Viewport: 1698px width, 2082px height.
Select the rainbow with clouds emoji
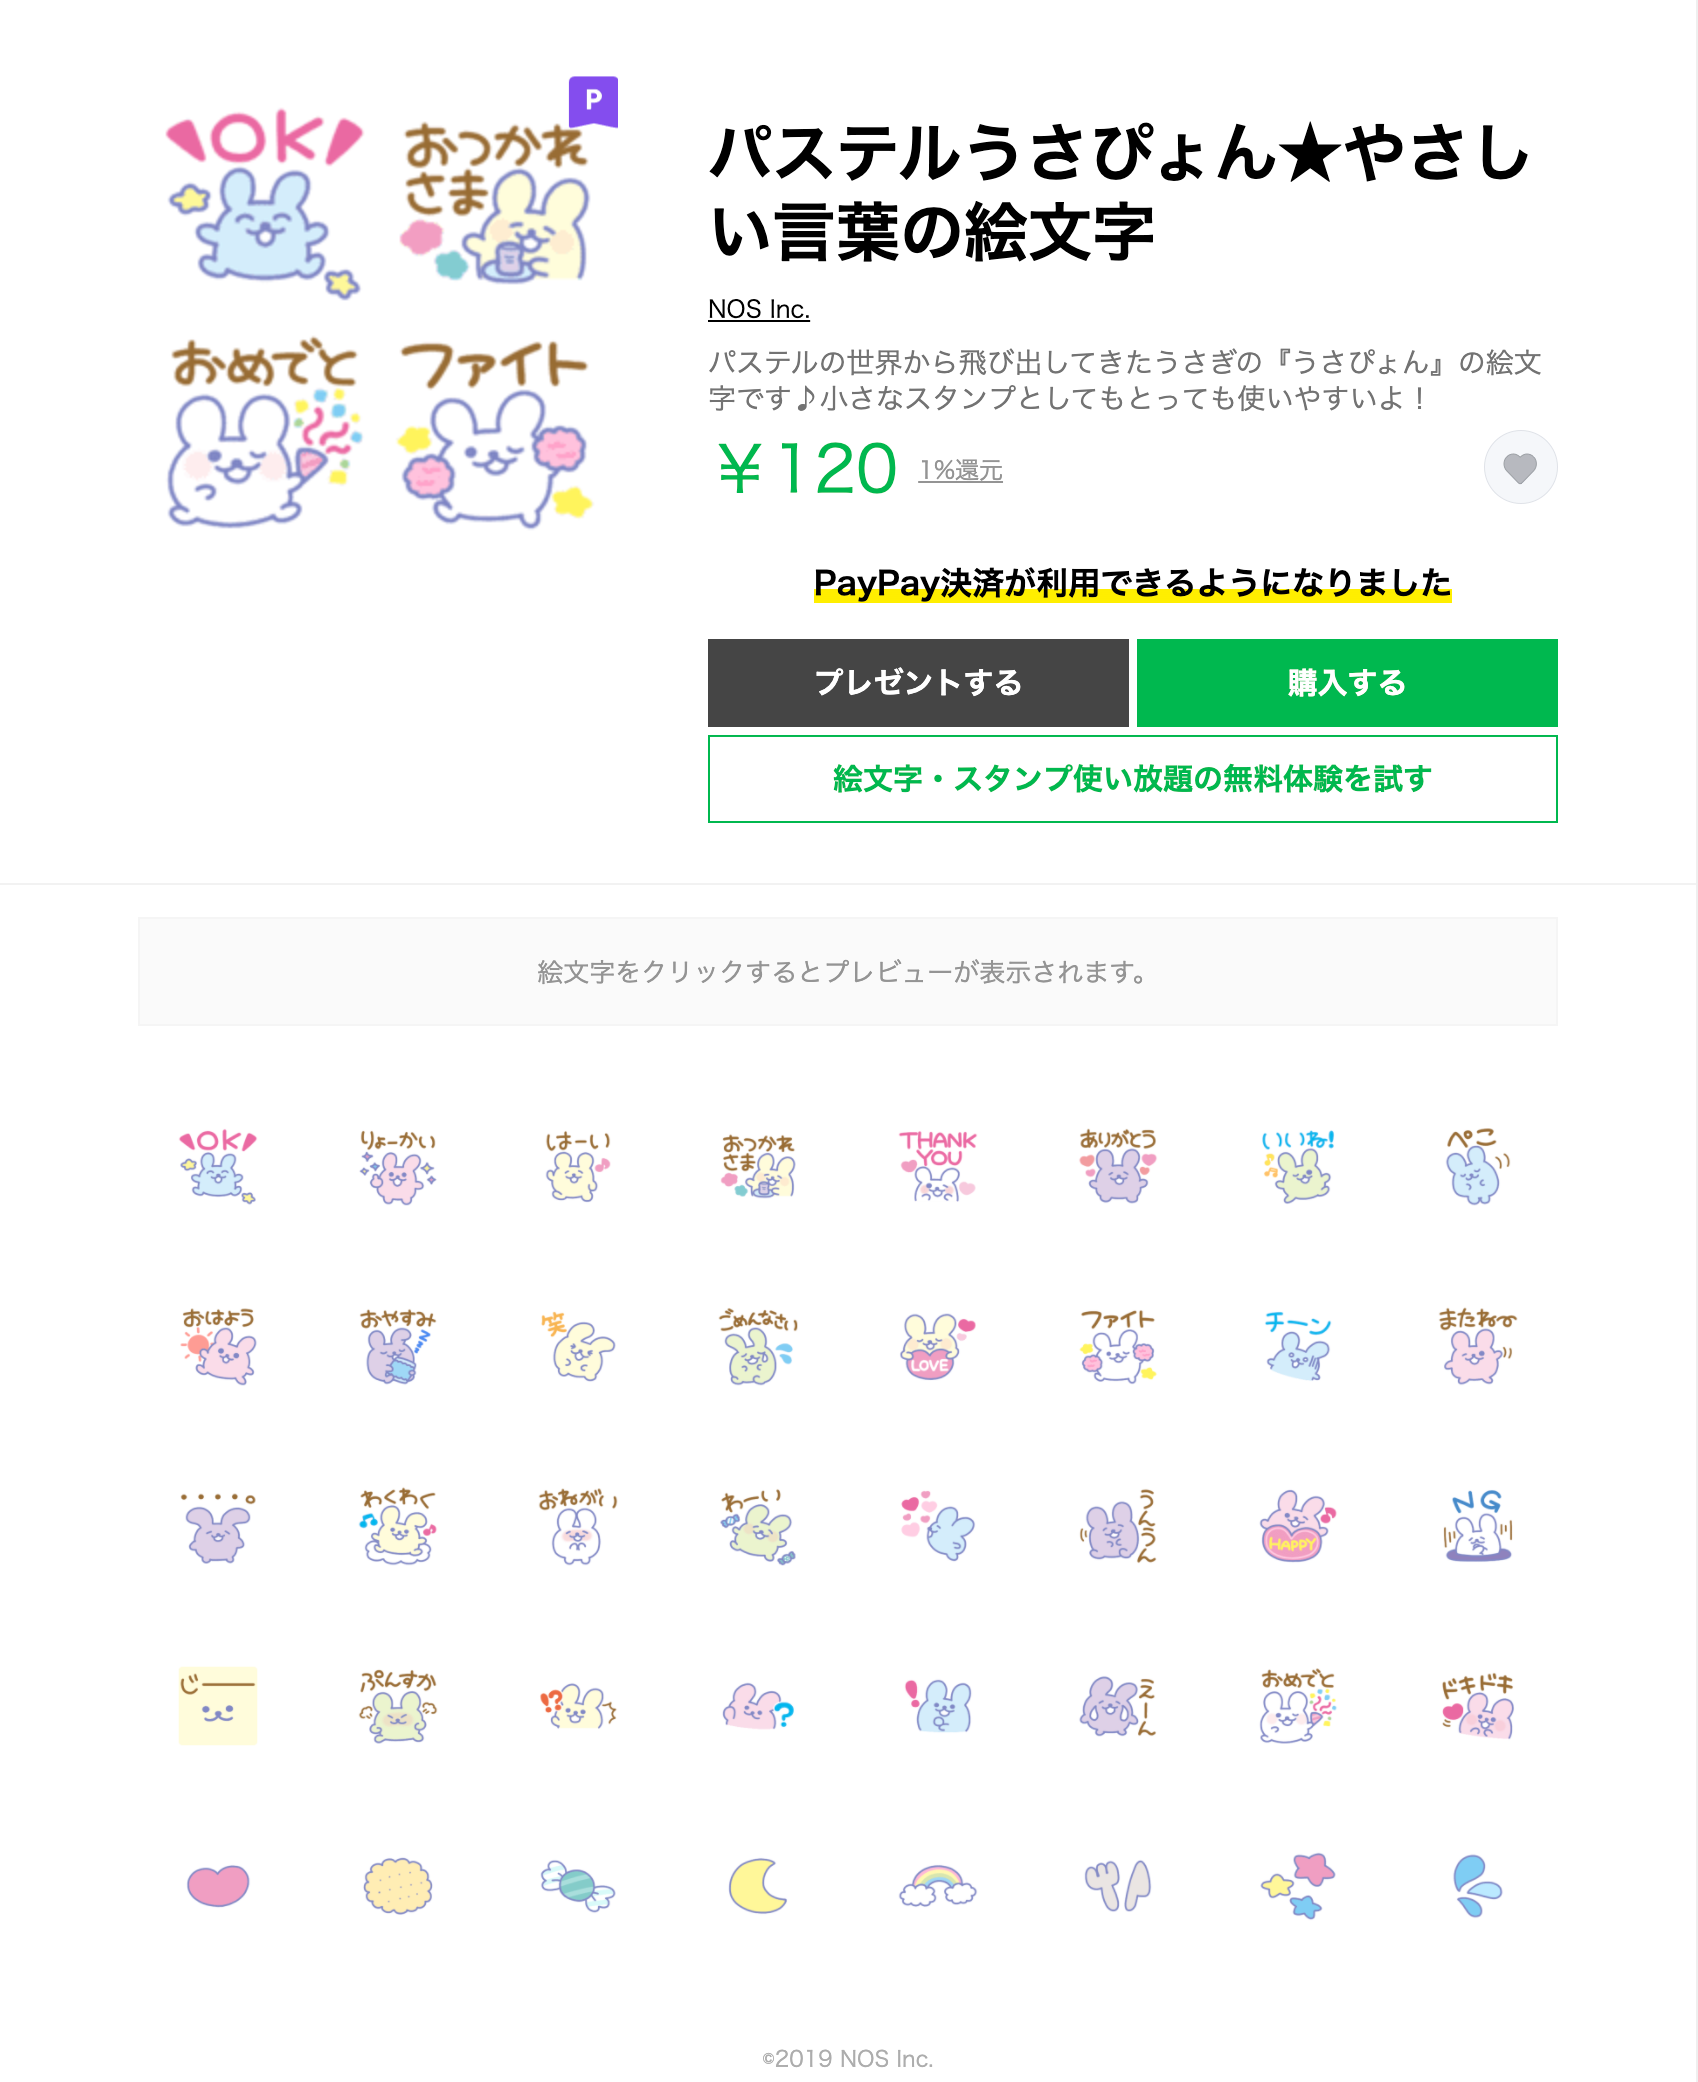938,1886
